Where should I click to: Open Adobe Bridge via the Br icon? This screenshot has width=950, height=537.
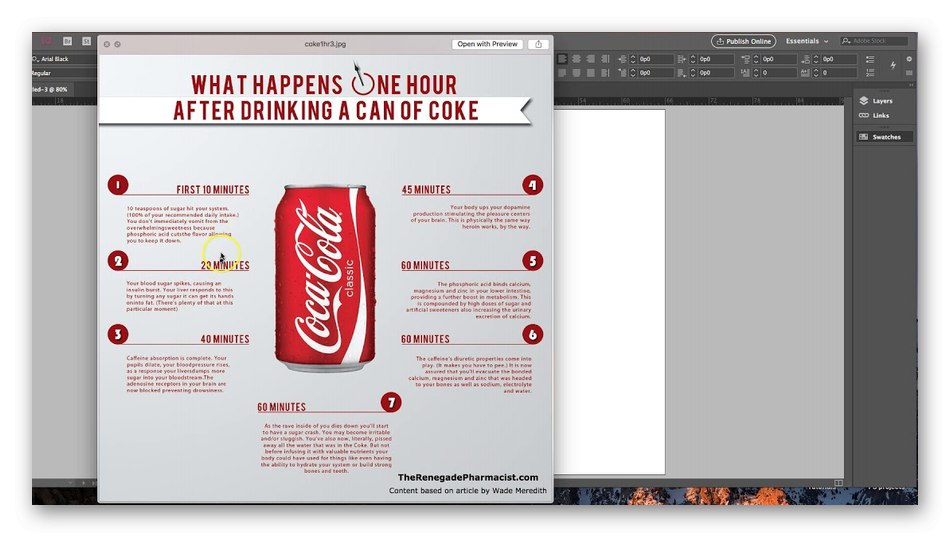point(67,41)
